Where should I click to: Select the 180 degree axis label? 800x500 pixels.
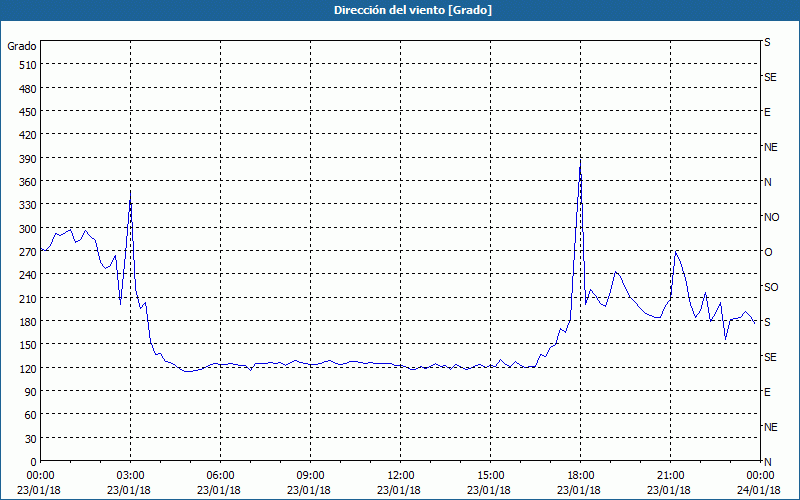click(29, 322)
